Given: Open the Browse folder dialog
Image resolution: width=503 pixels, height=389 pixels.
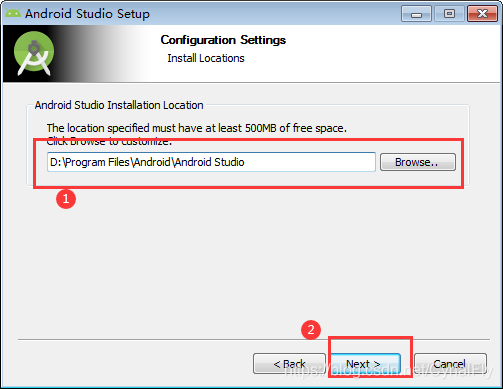Looking at the screenshot, I should [418, 162].
